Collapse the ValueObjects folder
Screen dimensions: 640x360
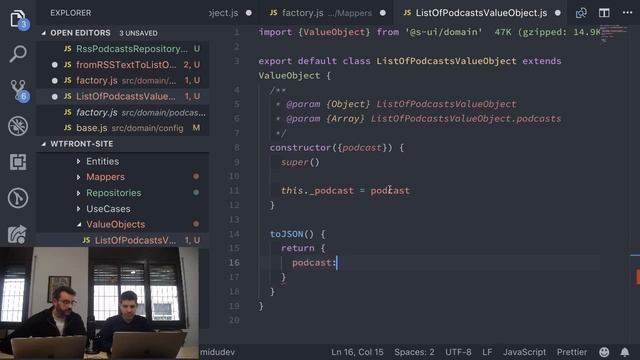(x=116, y=224)
